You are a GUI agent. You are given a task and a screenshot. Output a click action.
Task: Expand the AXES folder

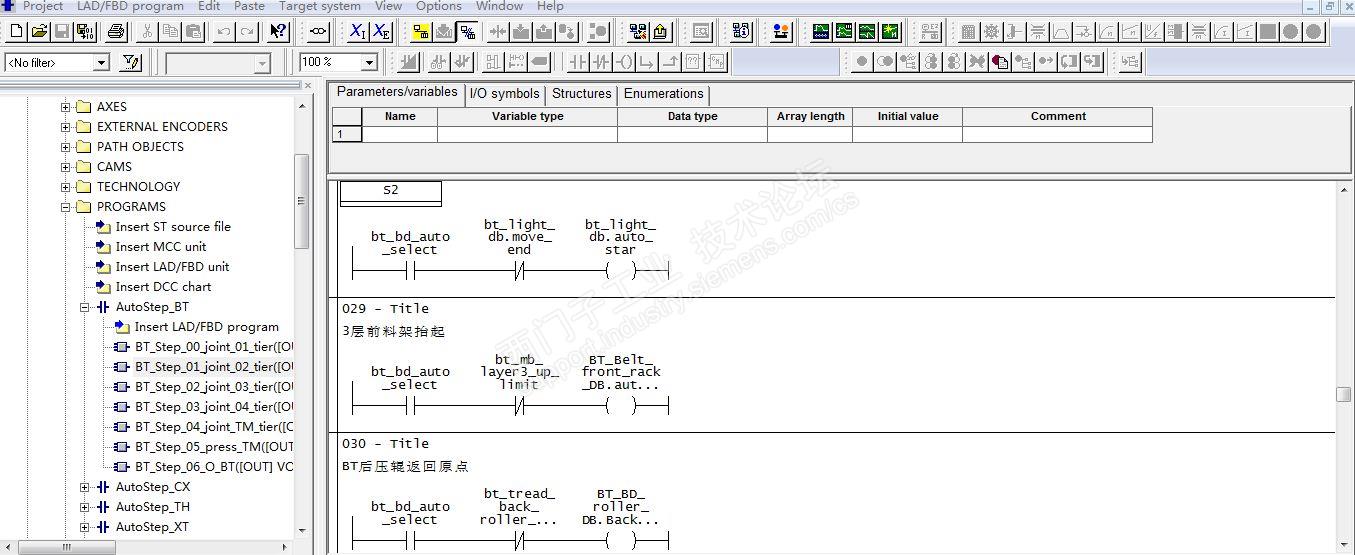pyautogui.click(x=66, y=107)
